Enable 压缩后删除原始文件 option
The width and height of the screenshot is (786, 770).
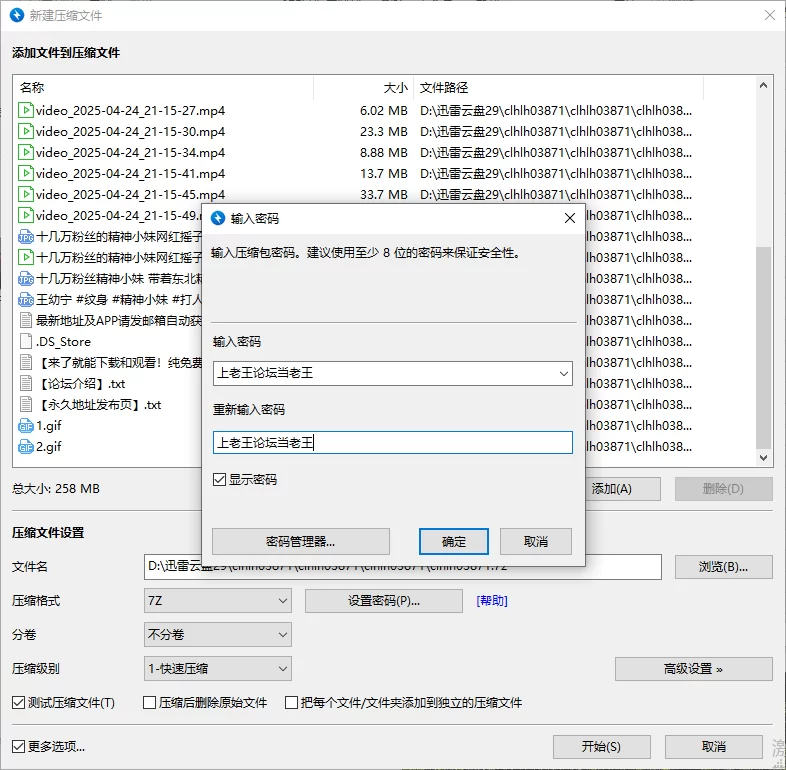click(x=150, y=703)
